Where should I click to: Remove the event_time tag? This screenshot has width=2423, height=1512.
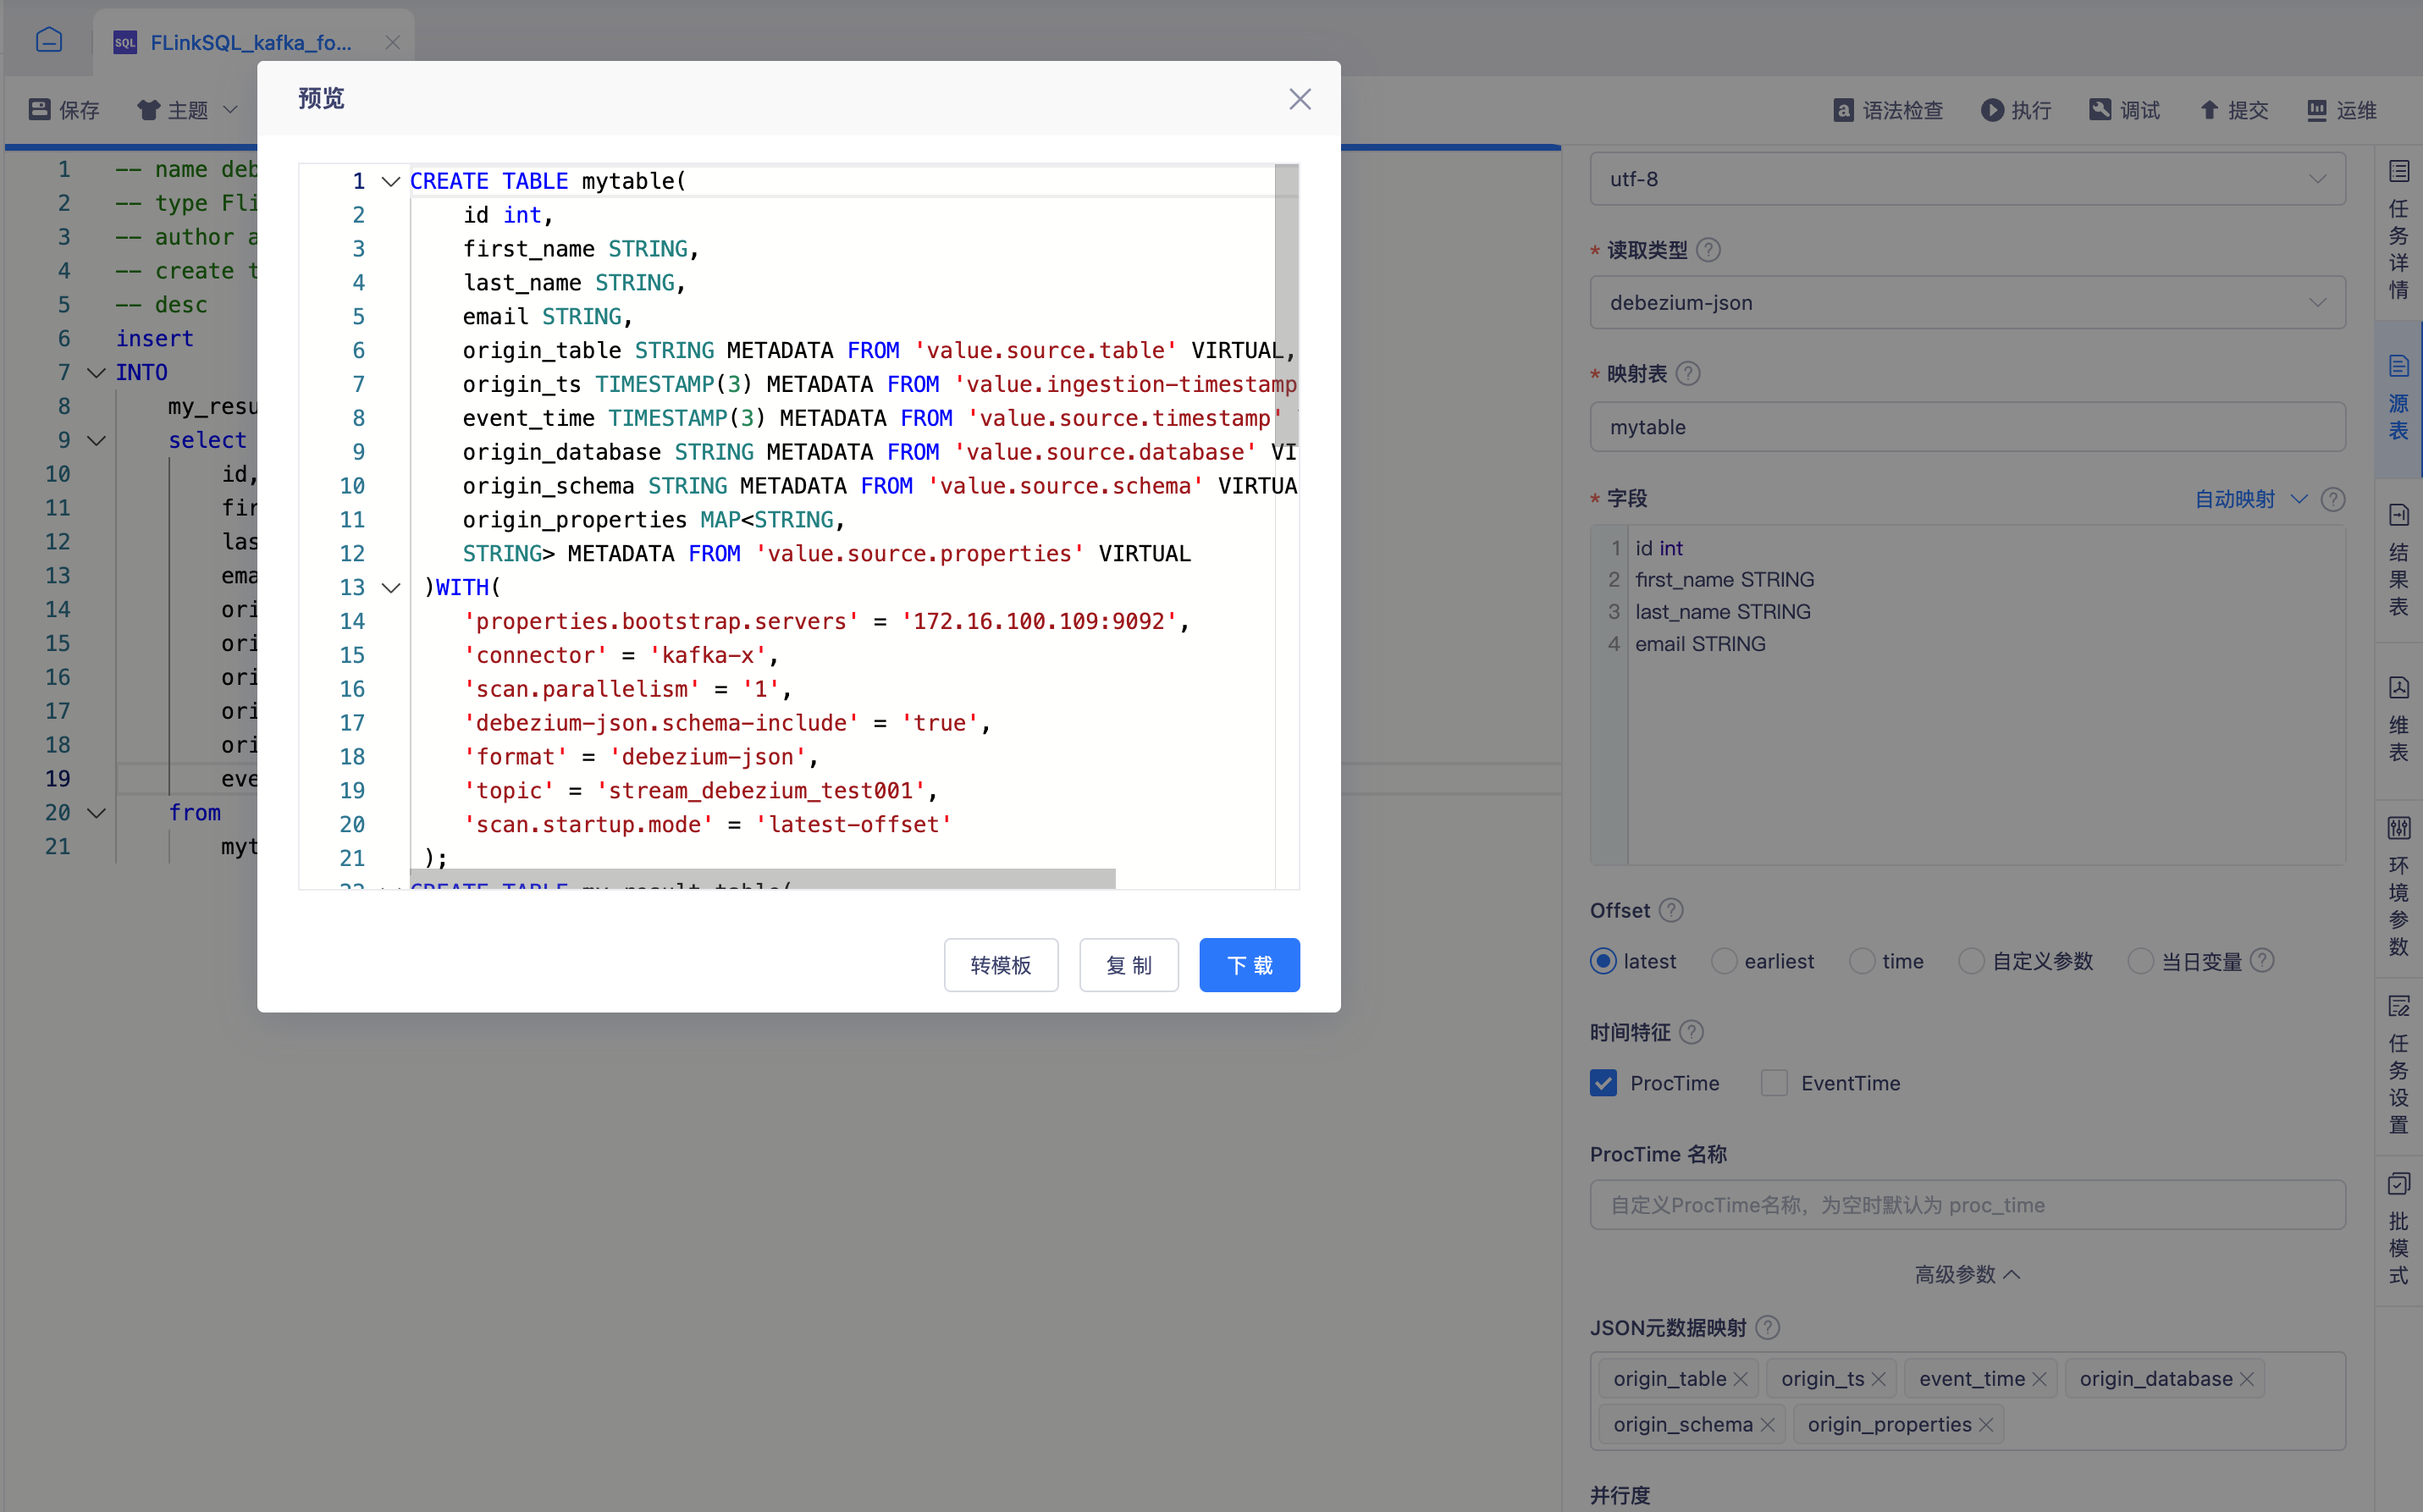tap(2040, 1379)
